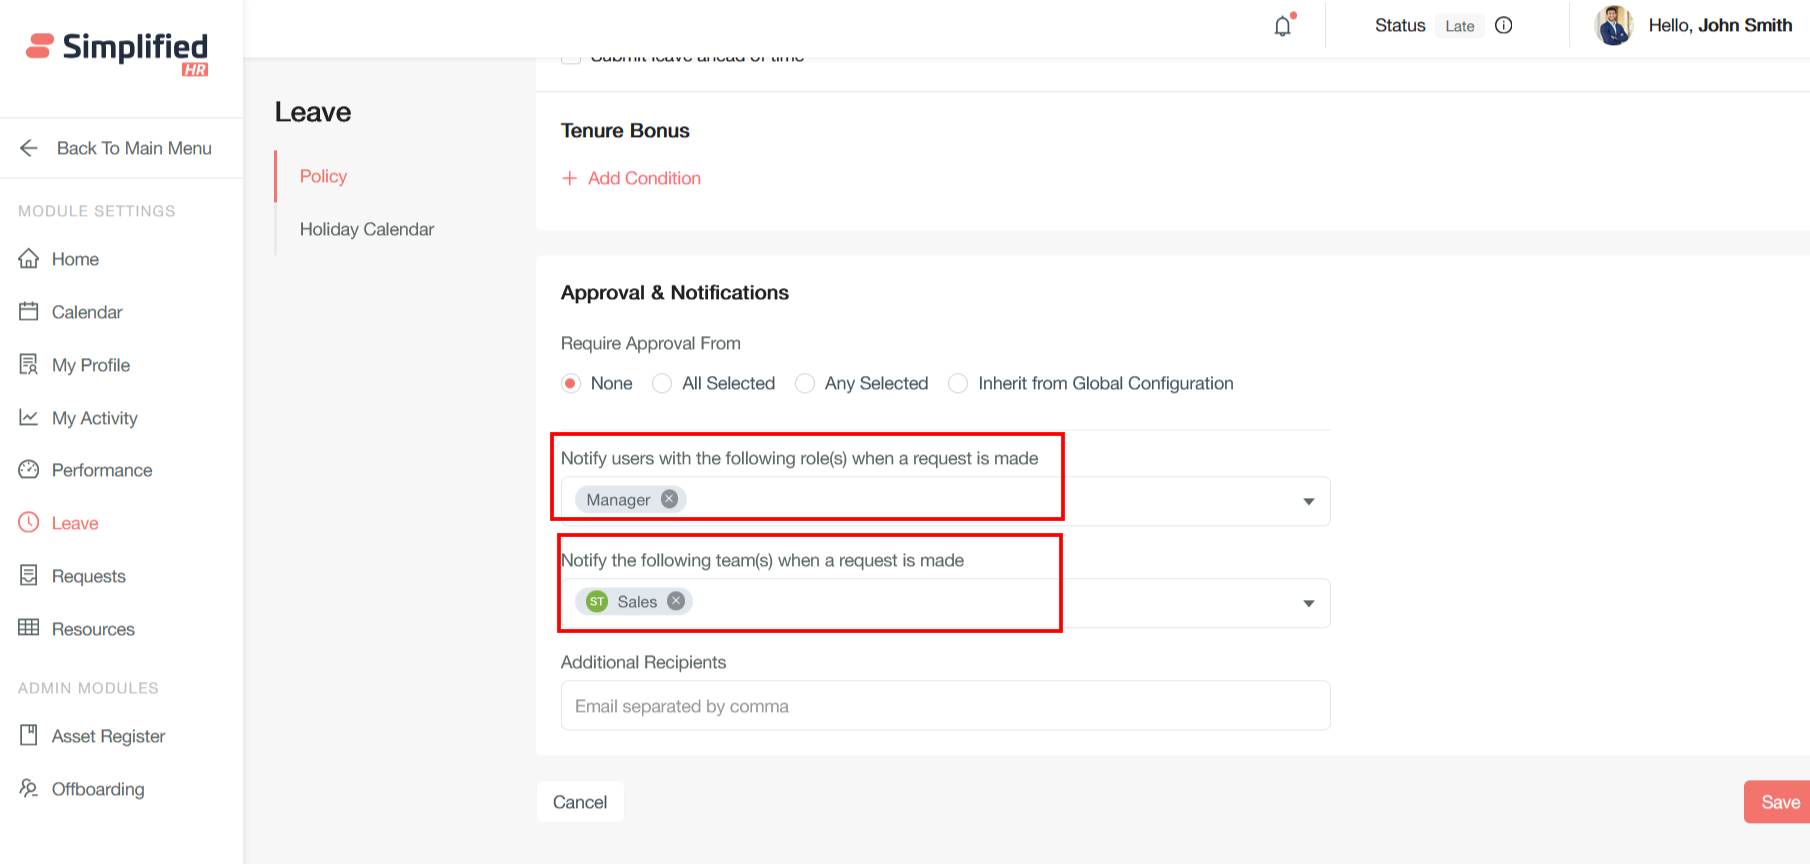Expand the notify roles dropdown

point(1308,501)
